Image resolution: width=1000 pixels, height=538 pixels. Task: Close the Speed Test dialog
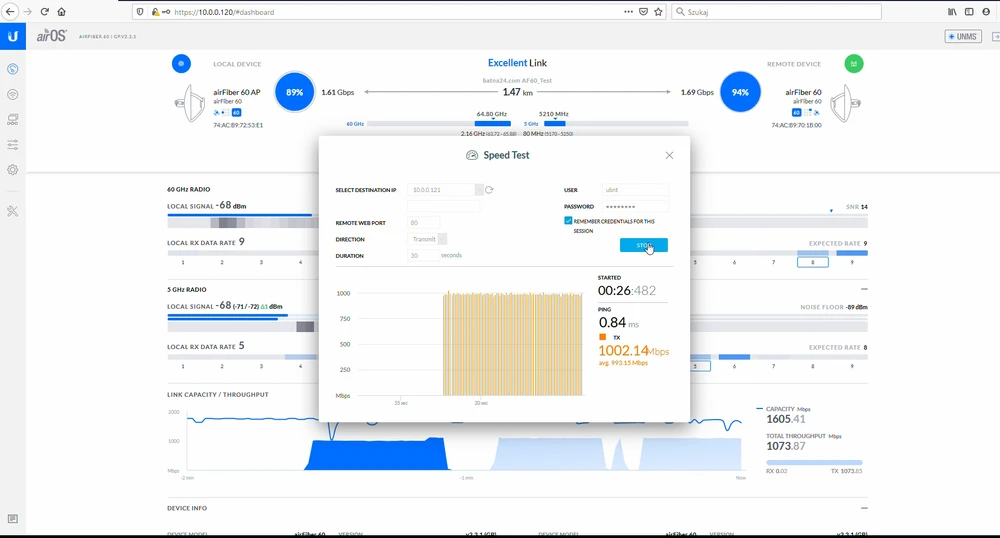669,156
